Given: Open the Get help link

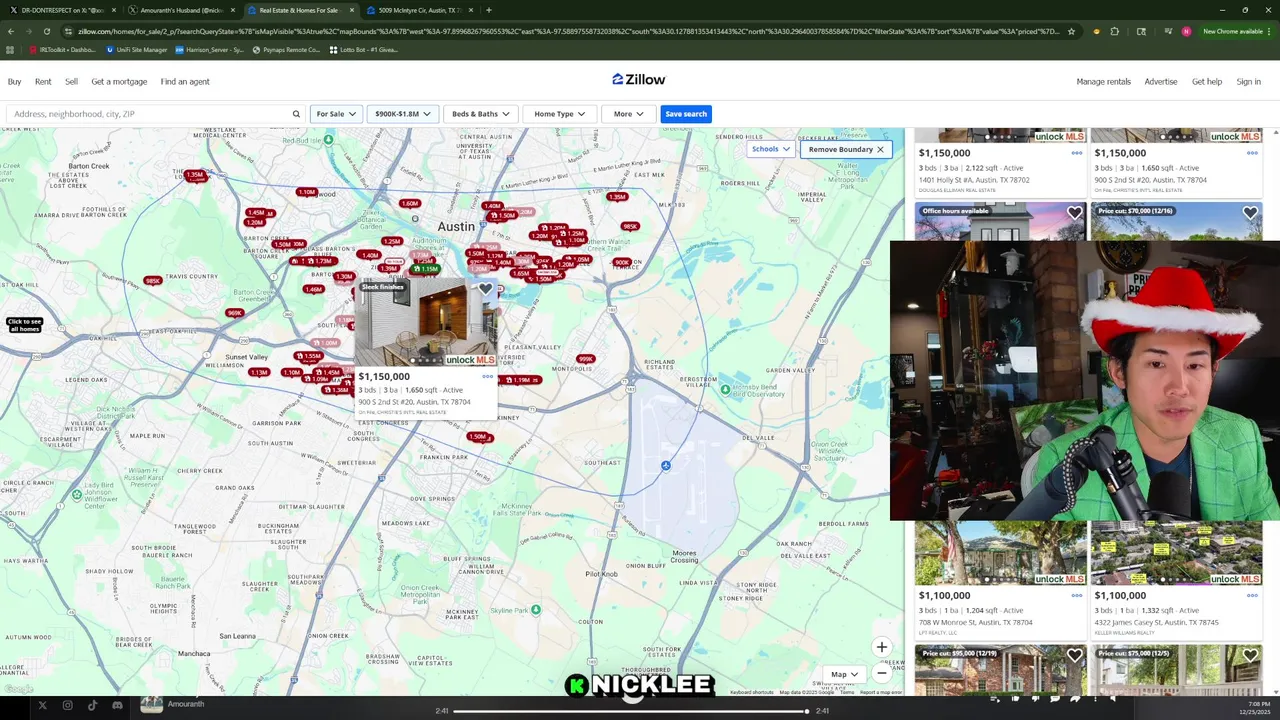Looking at the screenshot, I should (1207, 82).
